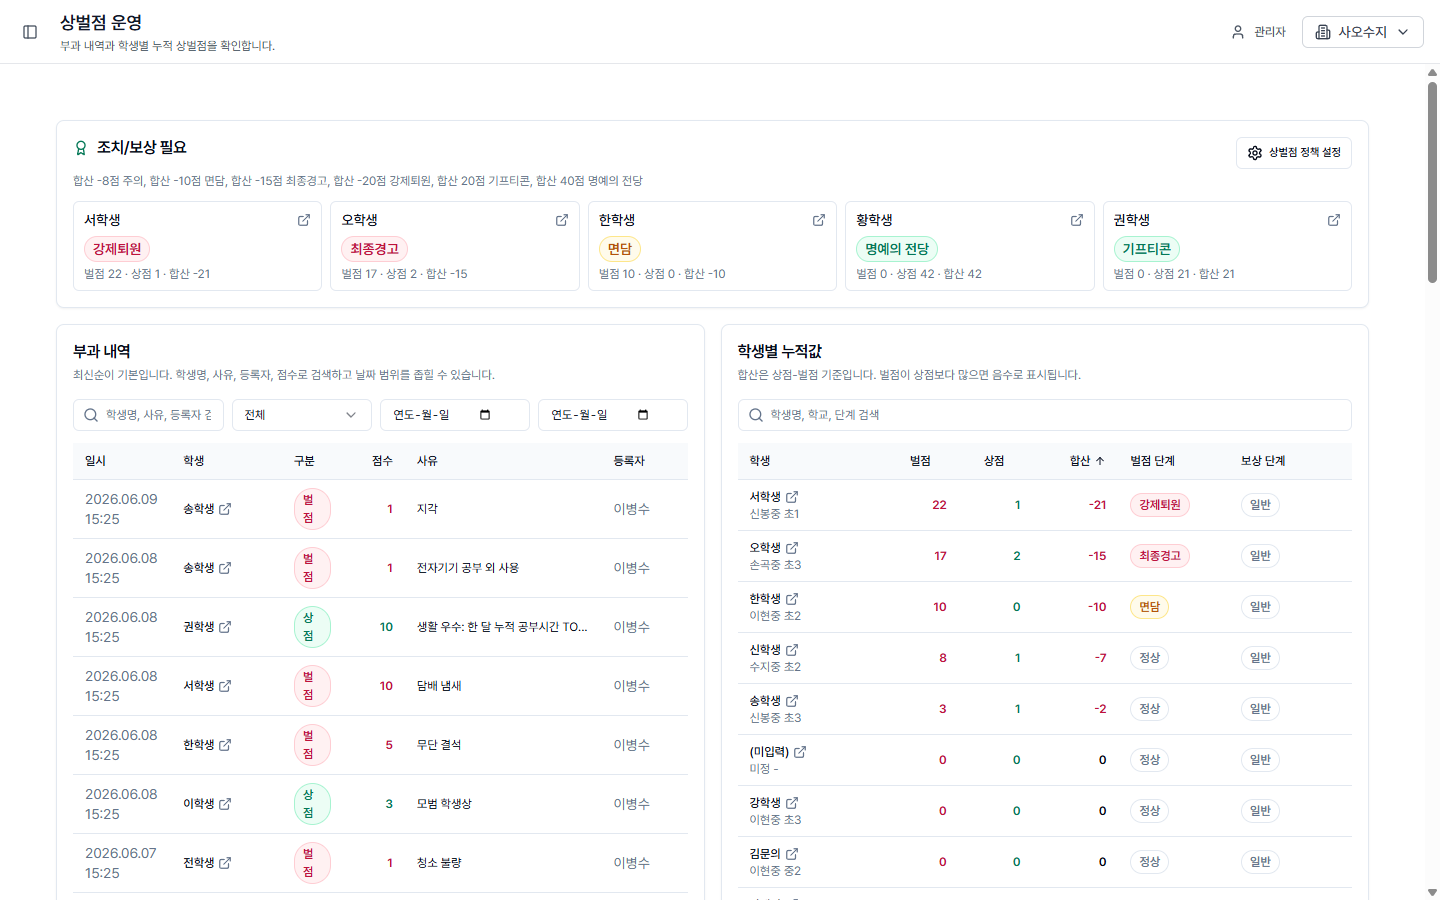Open (미입력) student link icon
The width and height of the screenshot is (1440, 900).
pos(800,752)
